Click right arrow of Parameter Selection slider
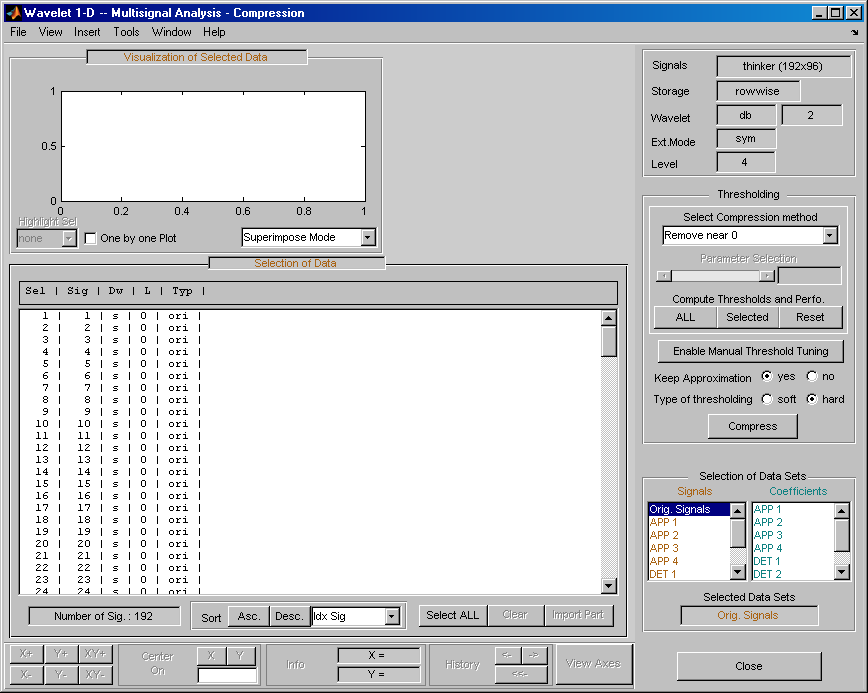The height and width of the screenshot is (693, 868). point(767,276)
